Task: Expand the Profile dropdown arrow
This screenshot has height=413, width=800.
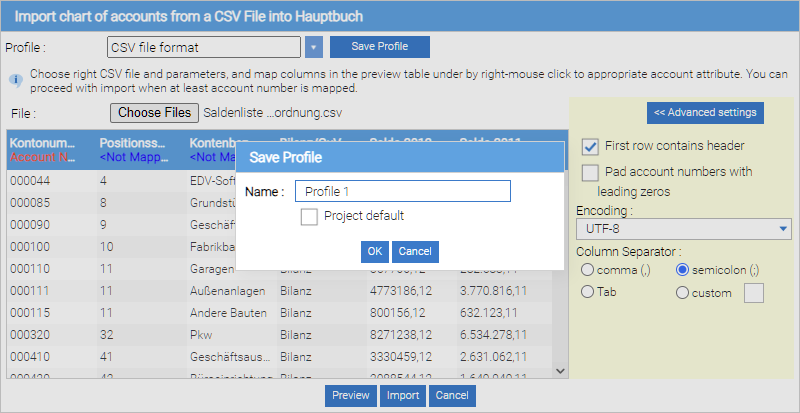Action: coord(314,47)
